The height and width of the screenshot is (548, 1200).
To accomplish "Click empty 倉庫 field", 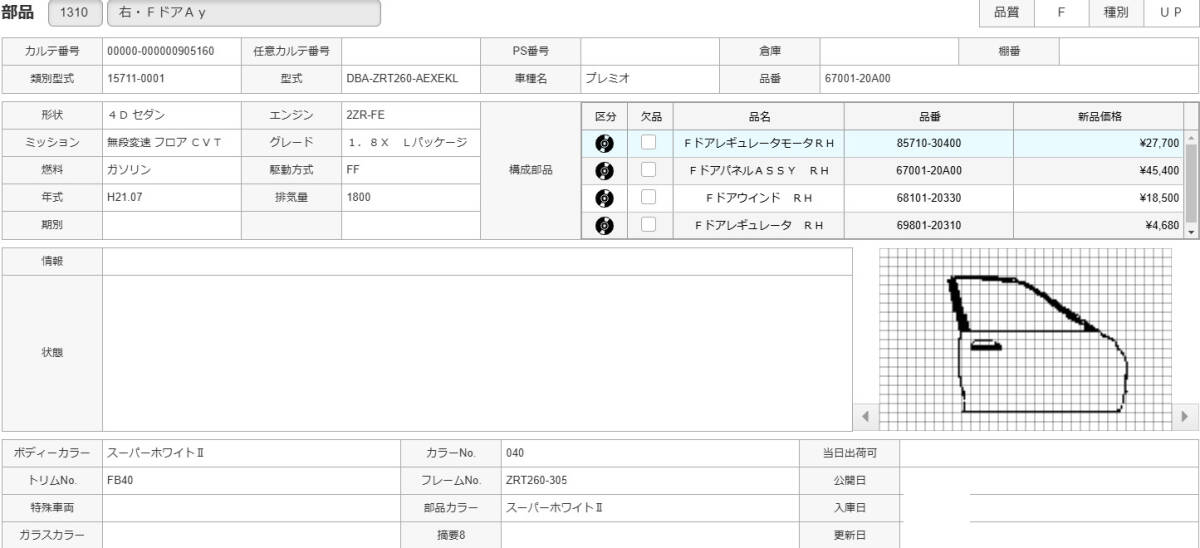I will [x=889, y=51].
